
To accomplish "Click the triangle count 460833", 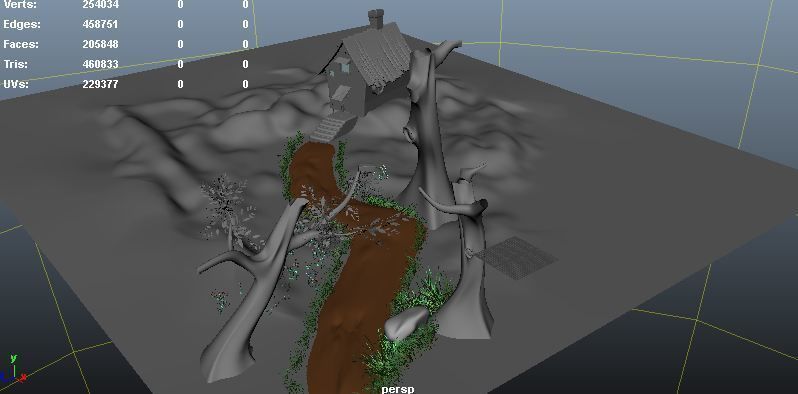I will 100,64.
